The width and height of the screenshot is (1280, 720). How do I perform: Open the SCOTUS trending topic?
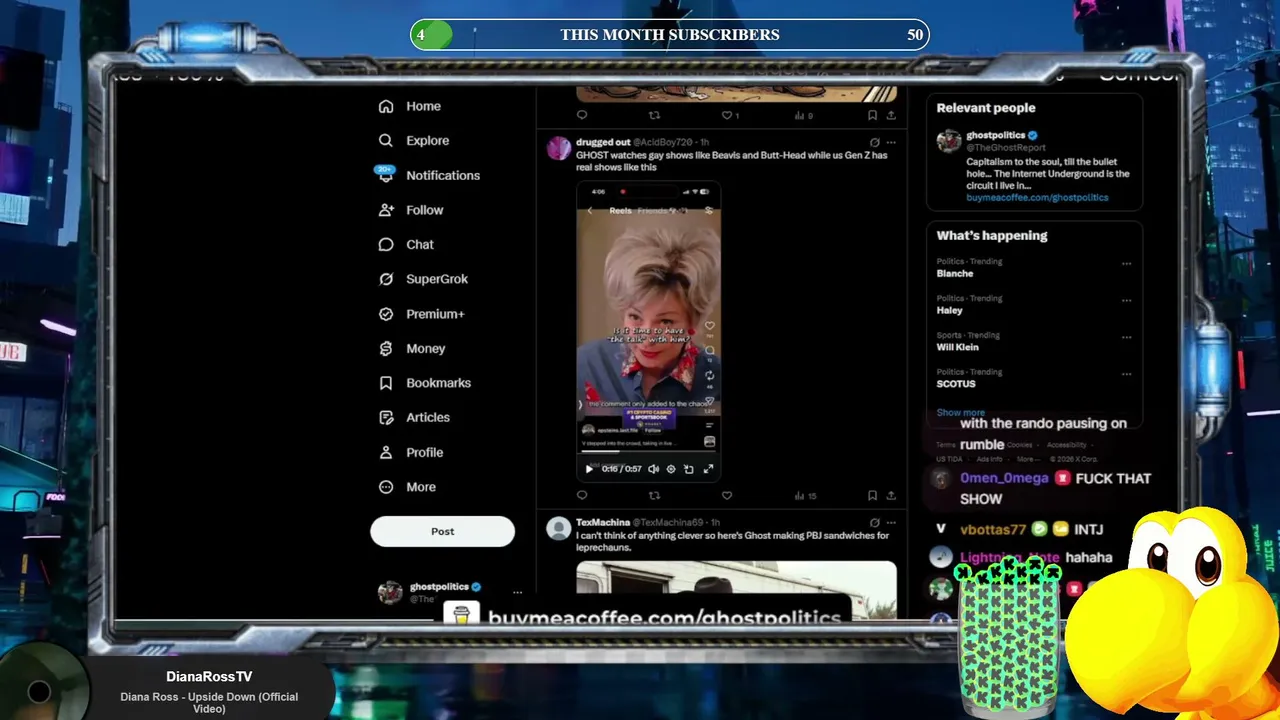tap(955, 384)
